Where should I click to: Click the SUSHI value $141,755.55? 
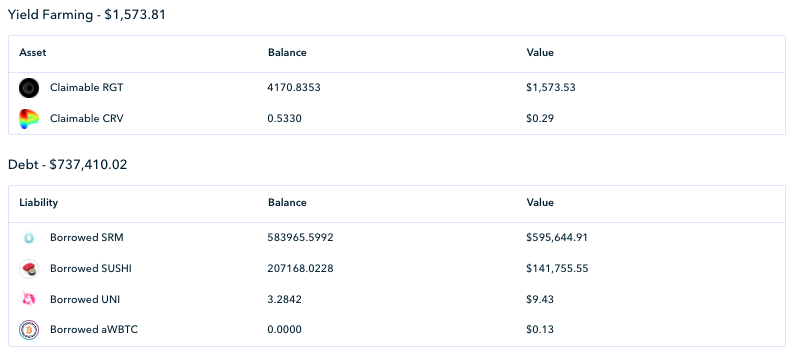[x=557, y=268]
